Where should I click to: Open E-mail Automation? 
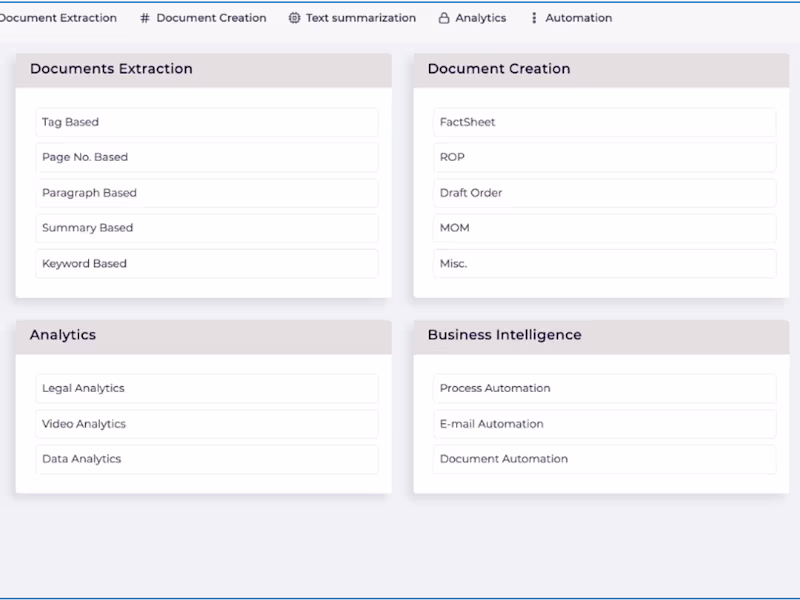(x=604, y=424)
